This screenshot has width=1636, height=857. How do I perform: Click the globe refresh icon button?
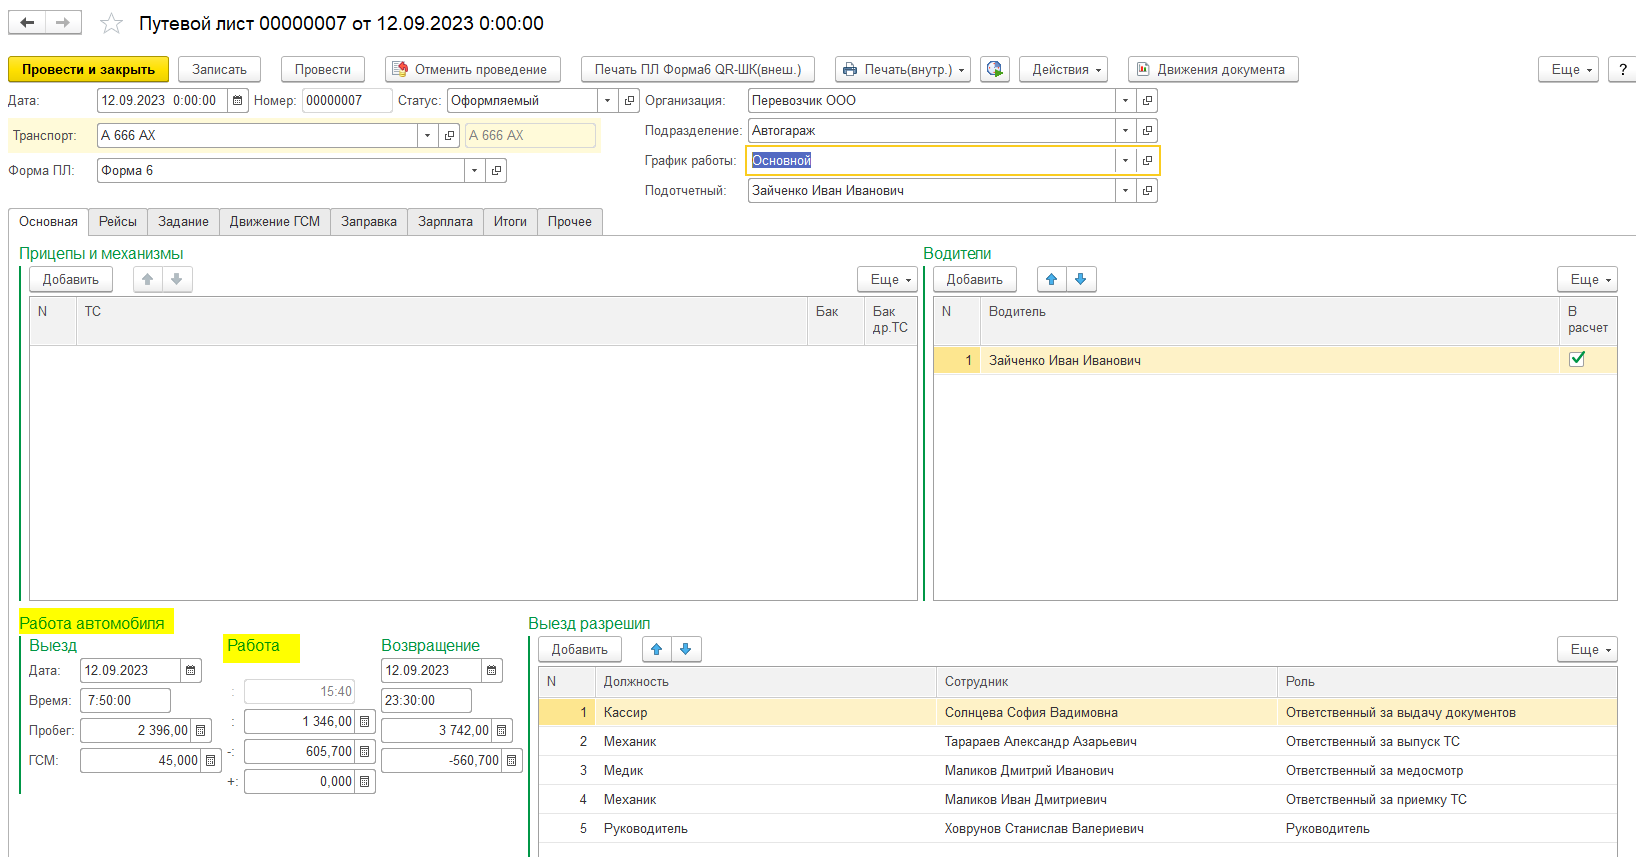[x=994, y=69]
